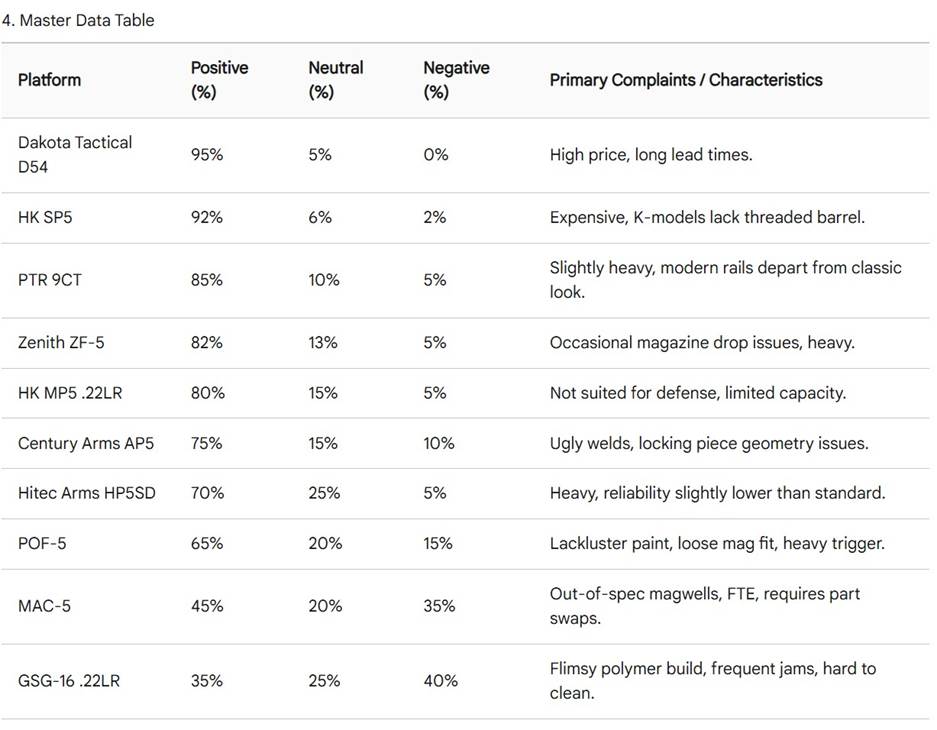Click the Century Arms AP5 cell
937x730 pixels.
(86, 443)
